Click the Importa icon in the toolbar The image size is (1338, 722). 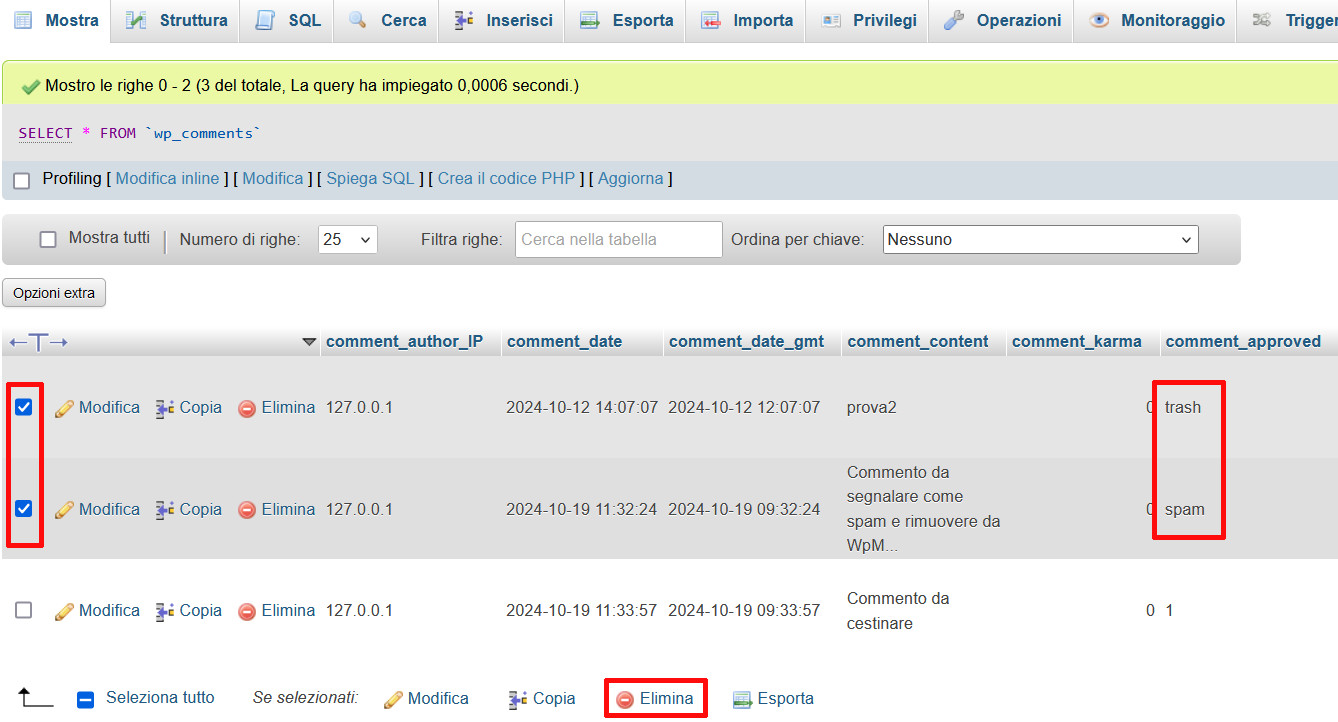pyautogui.click(x=712, y=19)
